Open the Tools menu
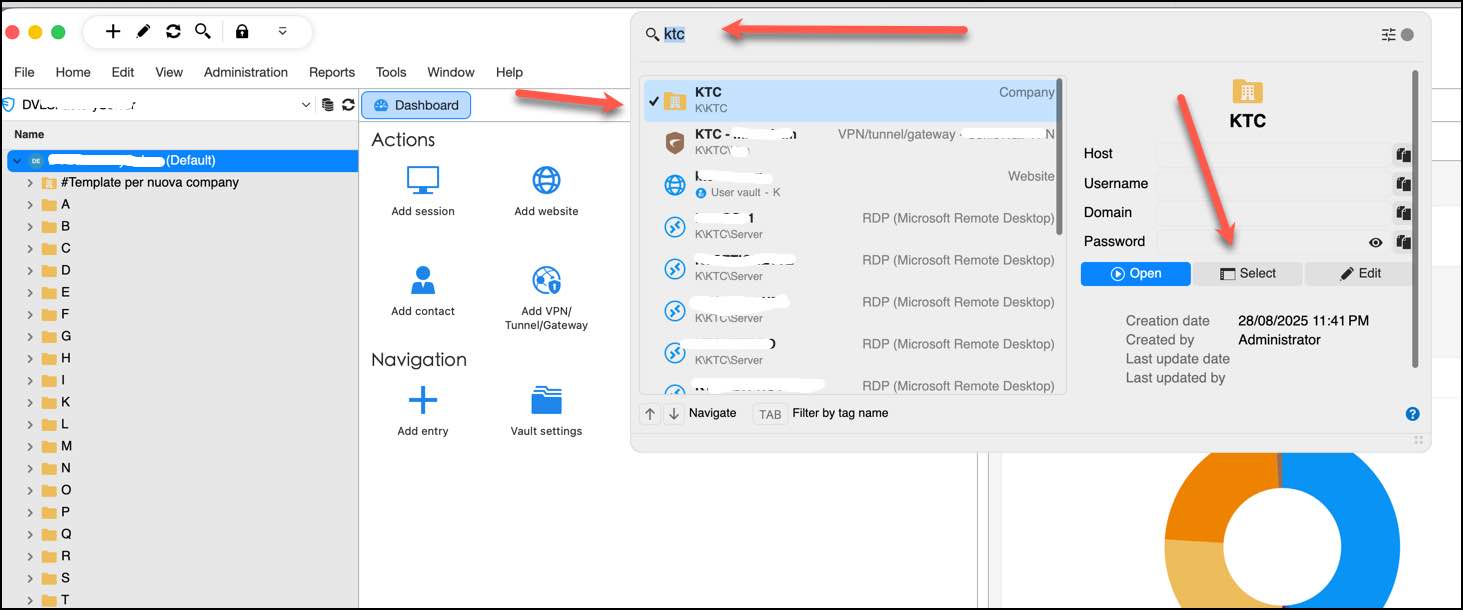Viewport: 1463px width, 610px height. click(x=391, y=72)
